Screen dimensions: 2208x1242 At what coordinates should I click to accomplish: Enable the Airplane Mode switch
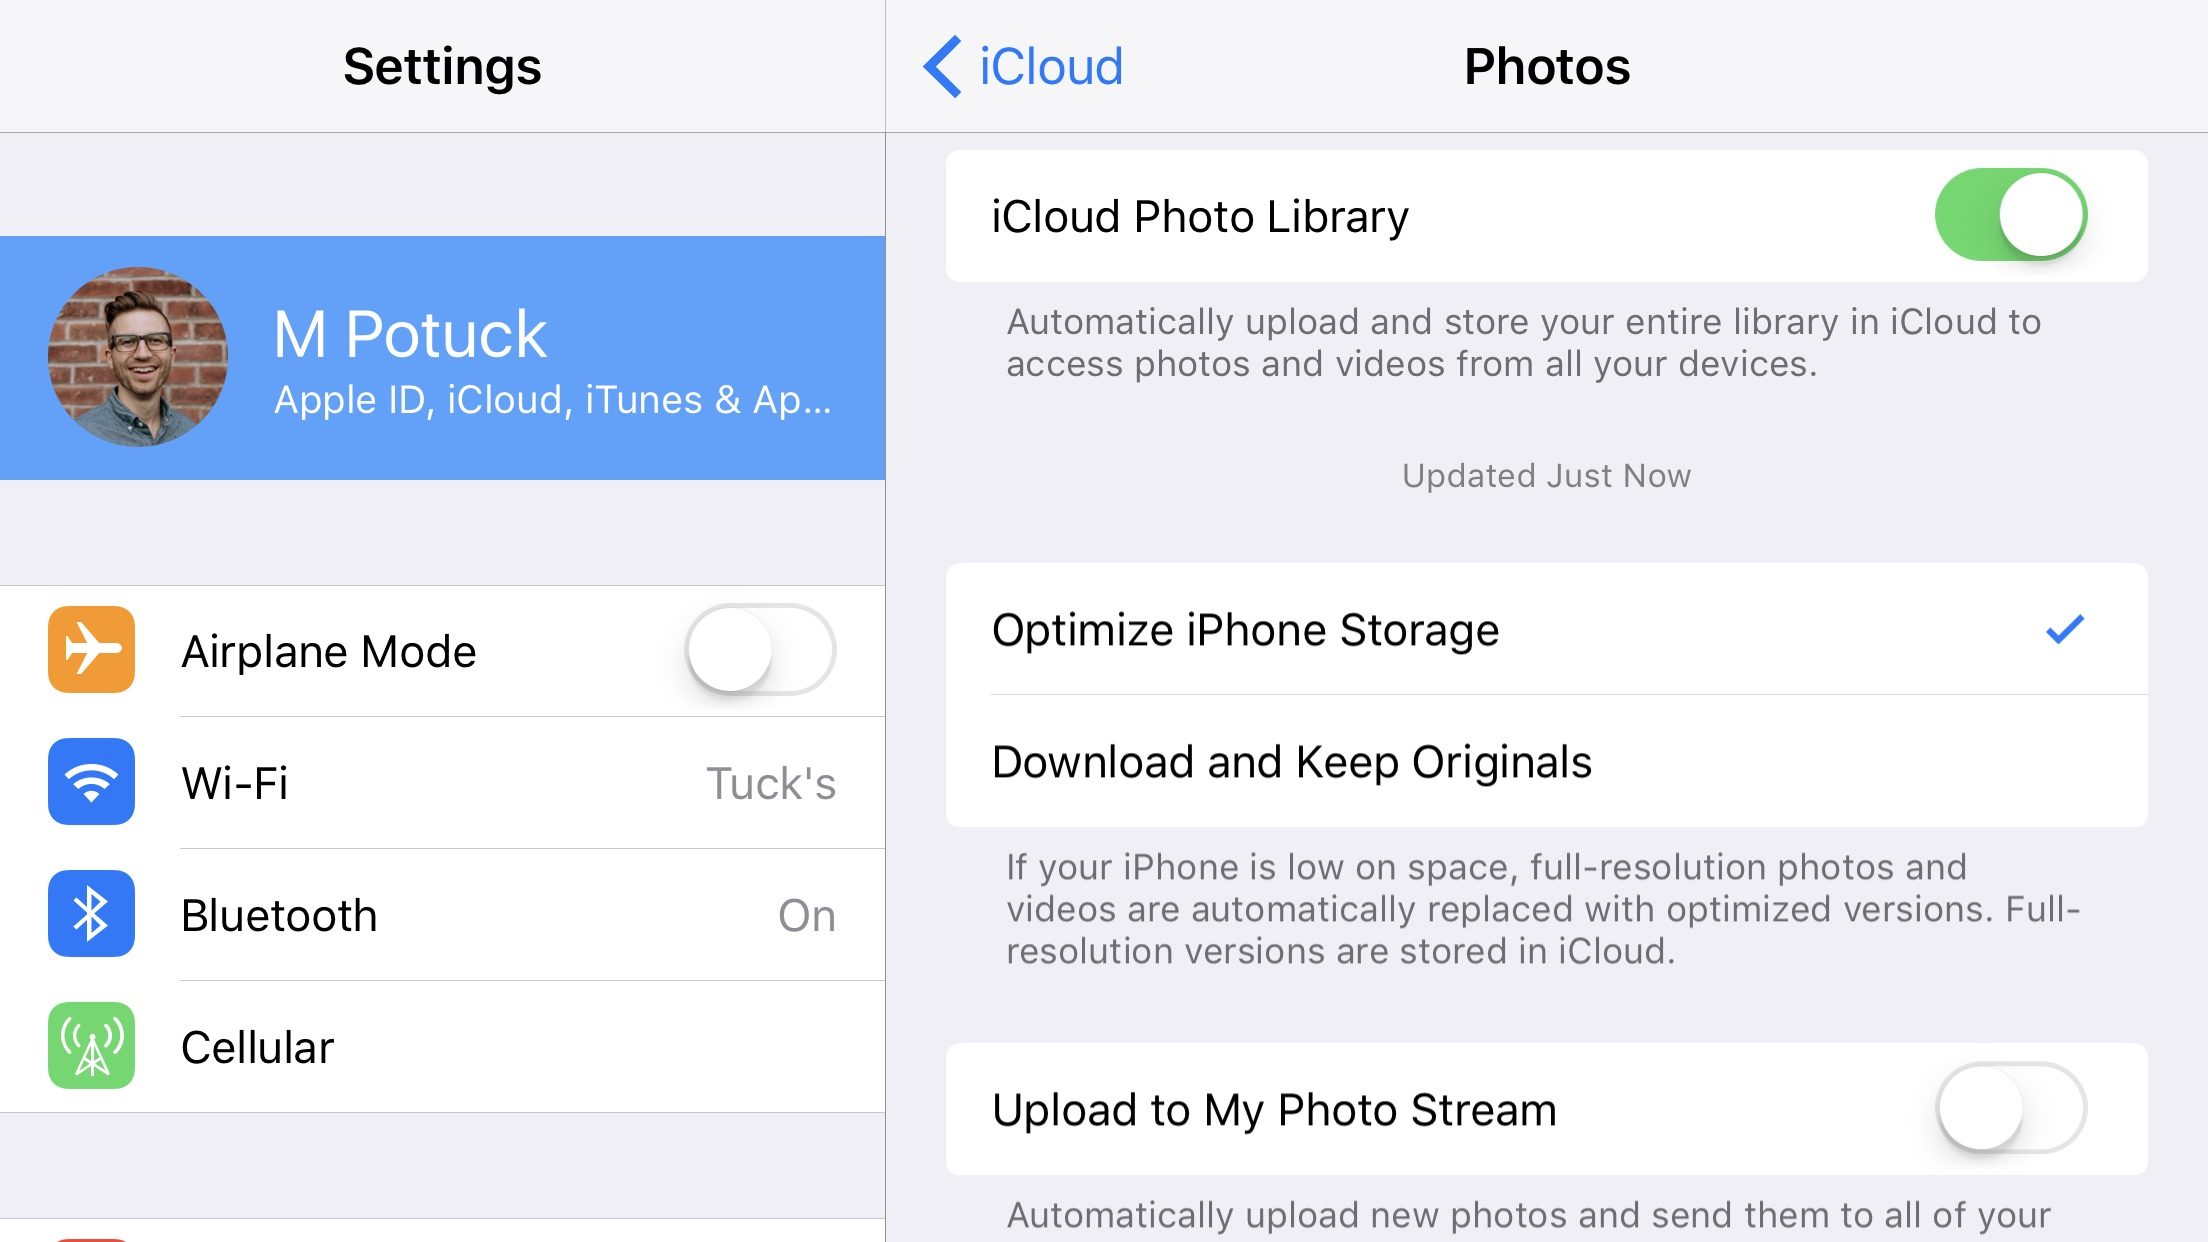click(x=760, y=650)
